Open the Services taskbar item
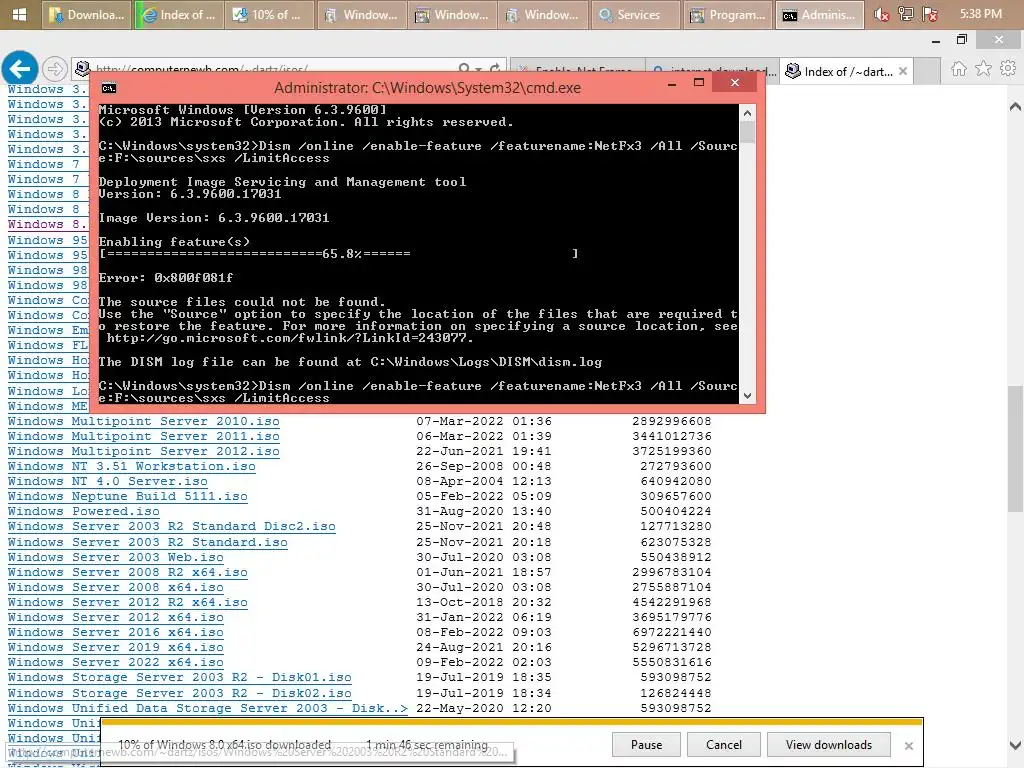The image size is (1024, 768). click(635, 14)
